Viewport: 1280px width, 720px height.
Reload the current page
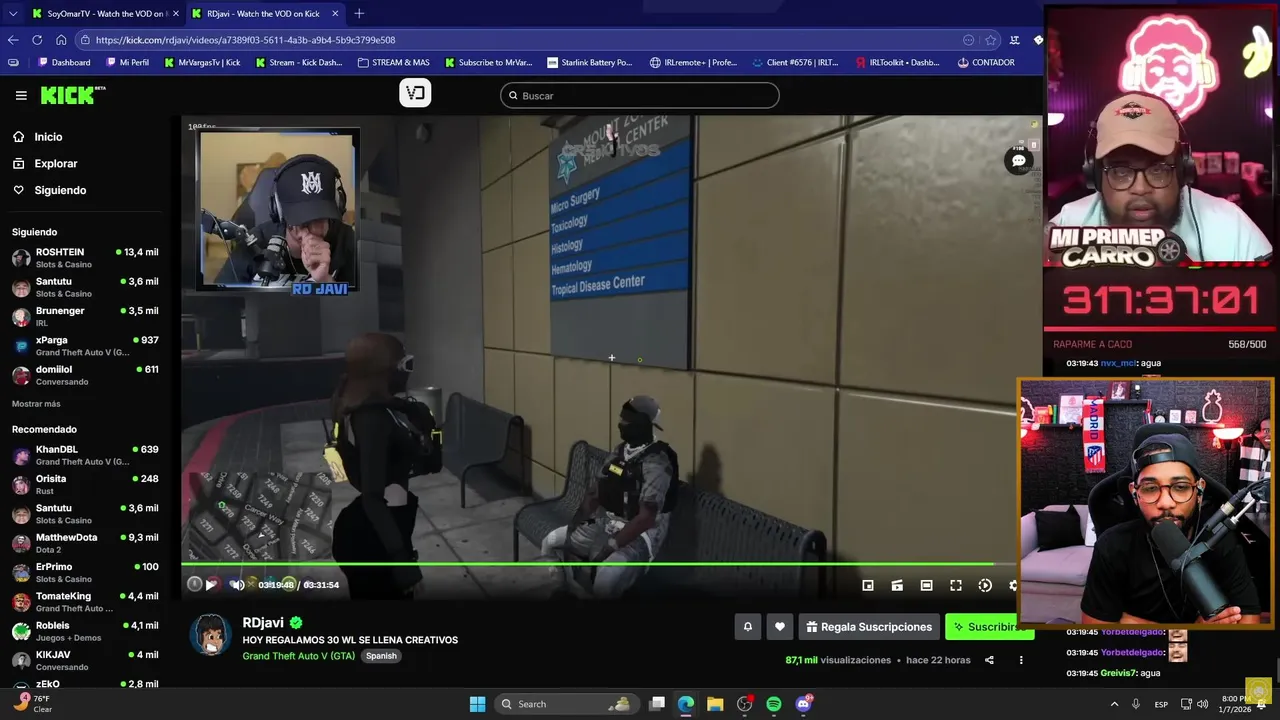(37, 40)
